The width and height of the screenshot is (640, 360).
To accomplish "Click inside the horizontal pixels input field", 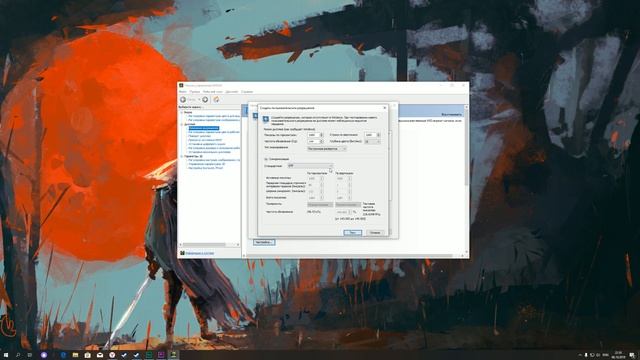I will click(x=313, y=135).
